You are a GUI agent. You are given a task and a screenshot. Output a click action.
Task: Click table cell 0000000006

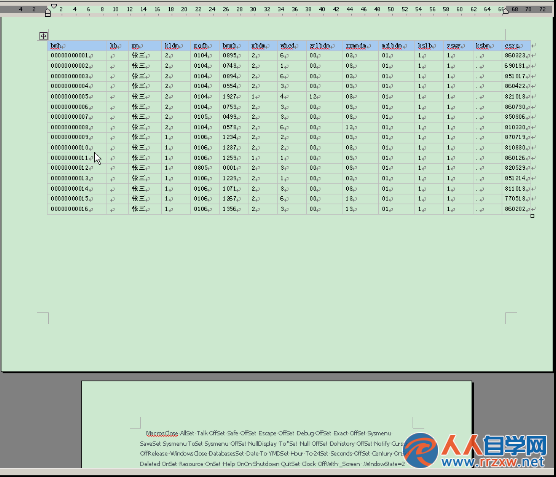77,107
